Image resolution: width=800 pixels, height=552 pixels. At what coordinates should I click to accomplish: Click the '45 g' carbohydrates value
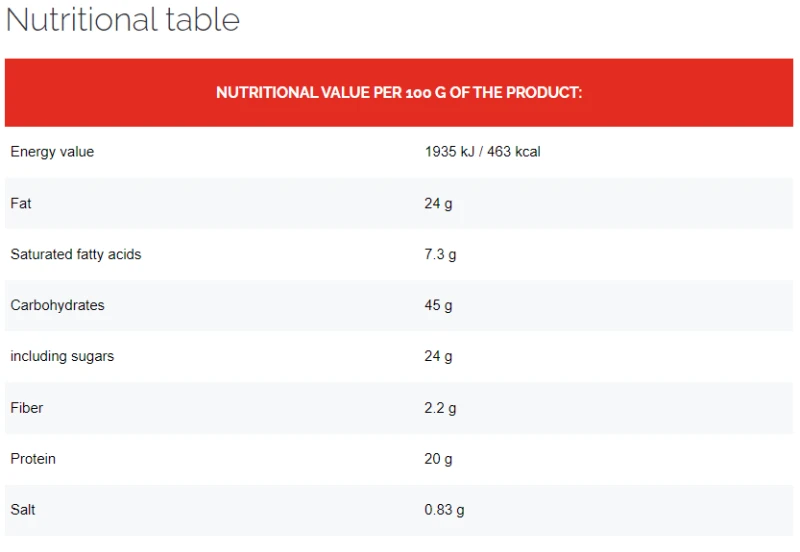point(438,305)
